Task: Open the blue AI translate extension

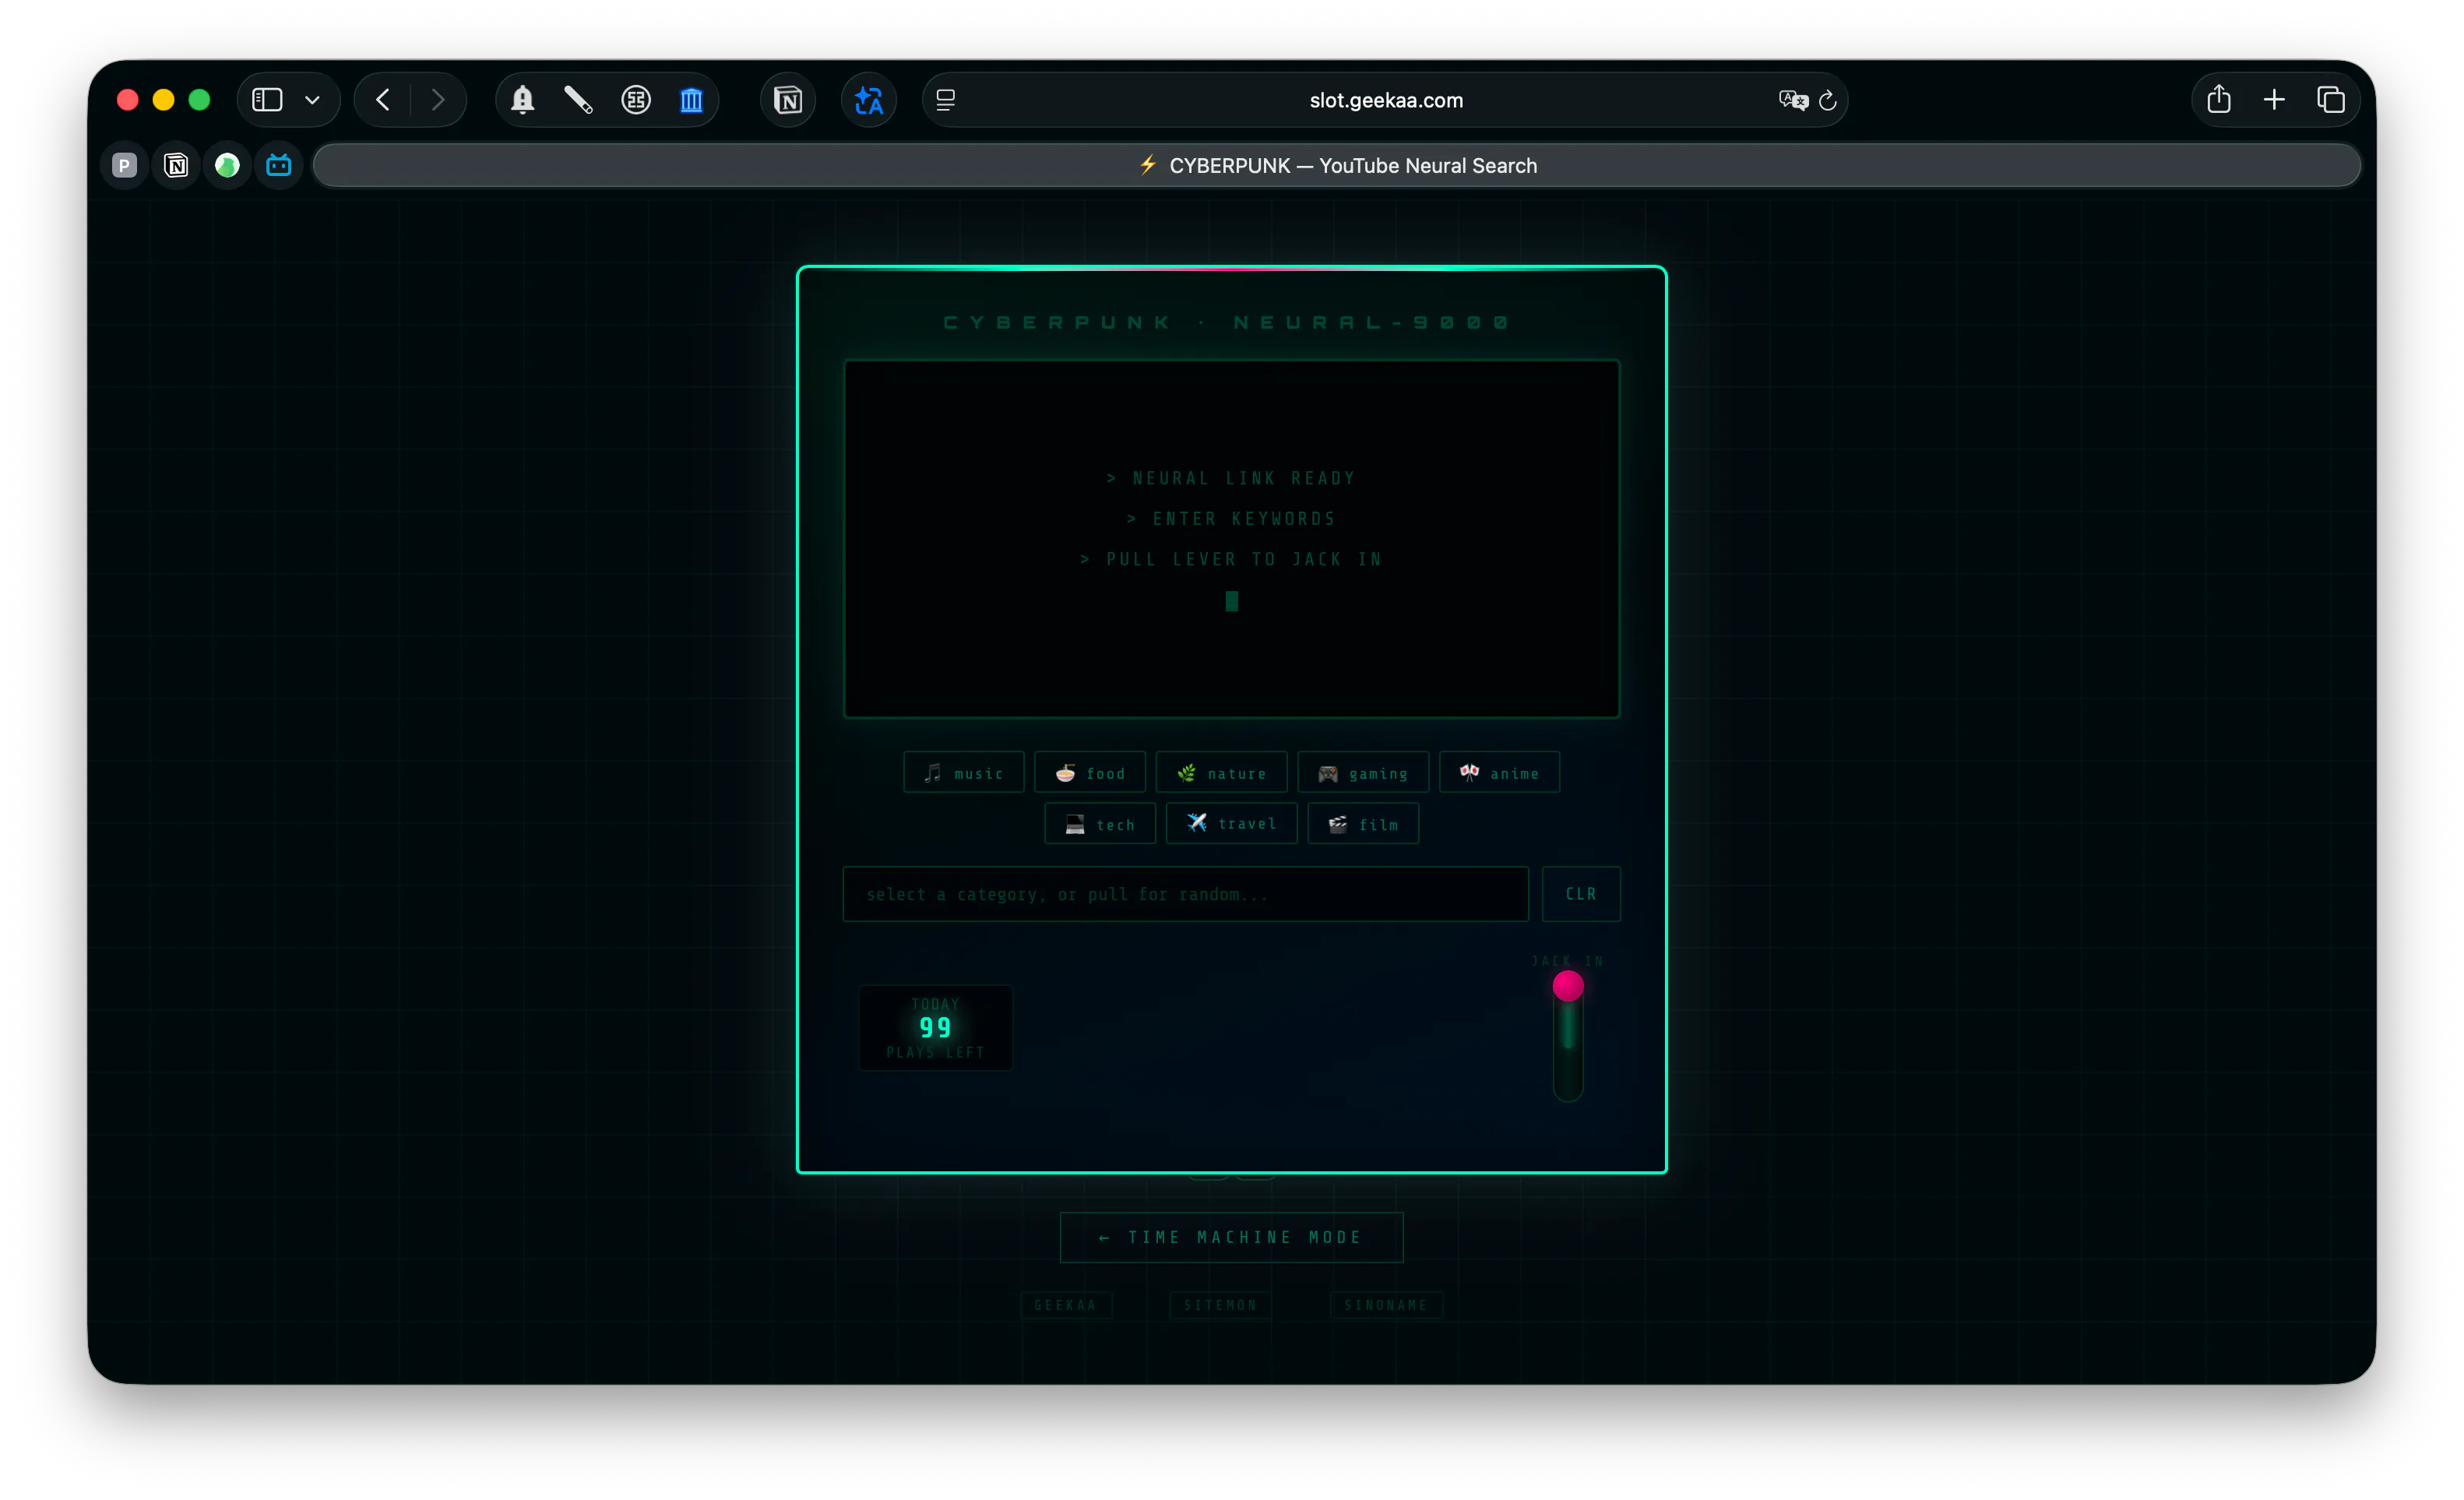Action: 868,100
